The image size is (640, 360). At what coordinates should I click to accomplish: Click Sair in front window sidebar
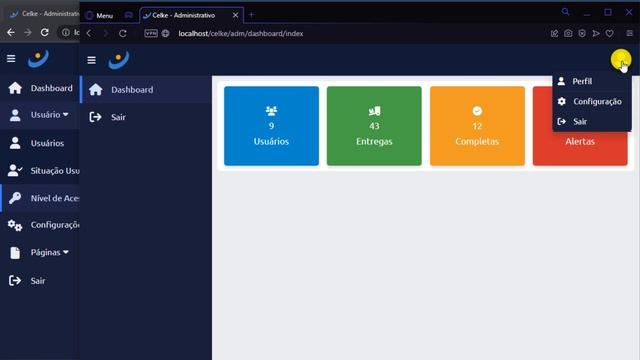146,117
